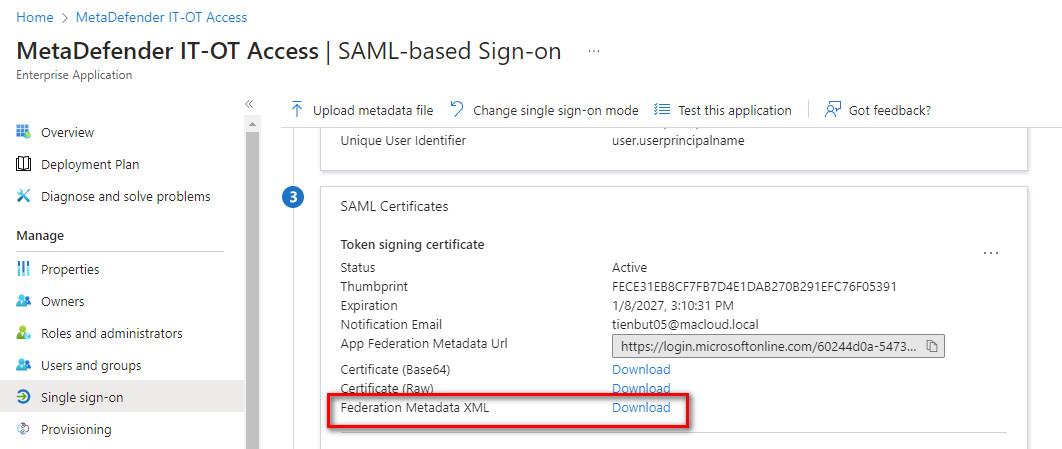Click the Users and groups icon
The height and width of the screenshot is (449, 1062).
24,366
